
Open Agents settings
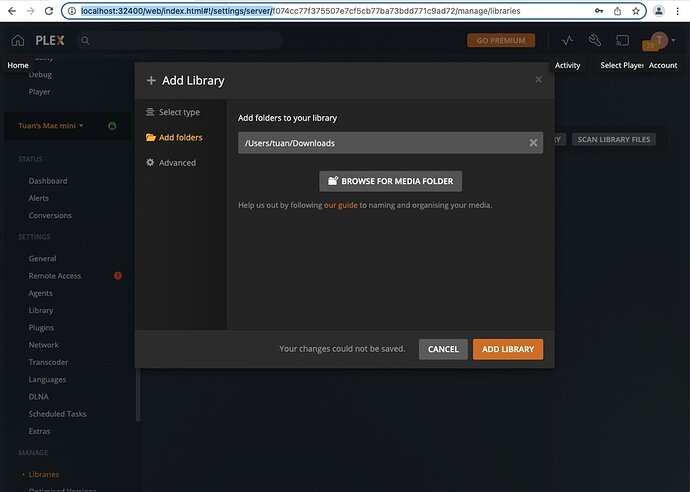click(x=40, y=293)
